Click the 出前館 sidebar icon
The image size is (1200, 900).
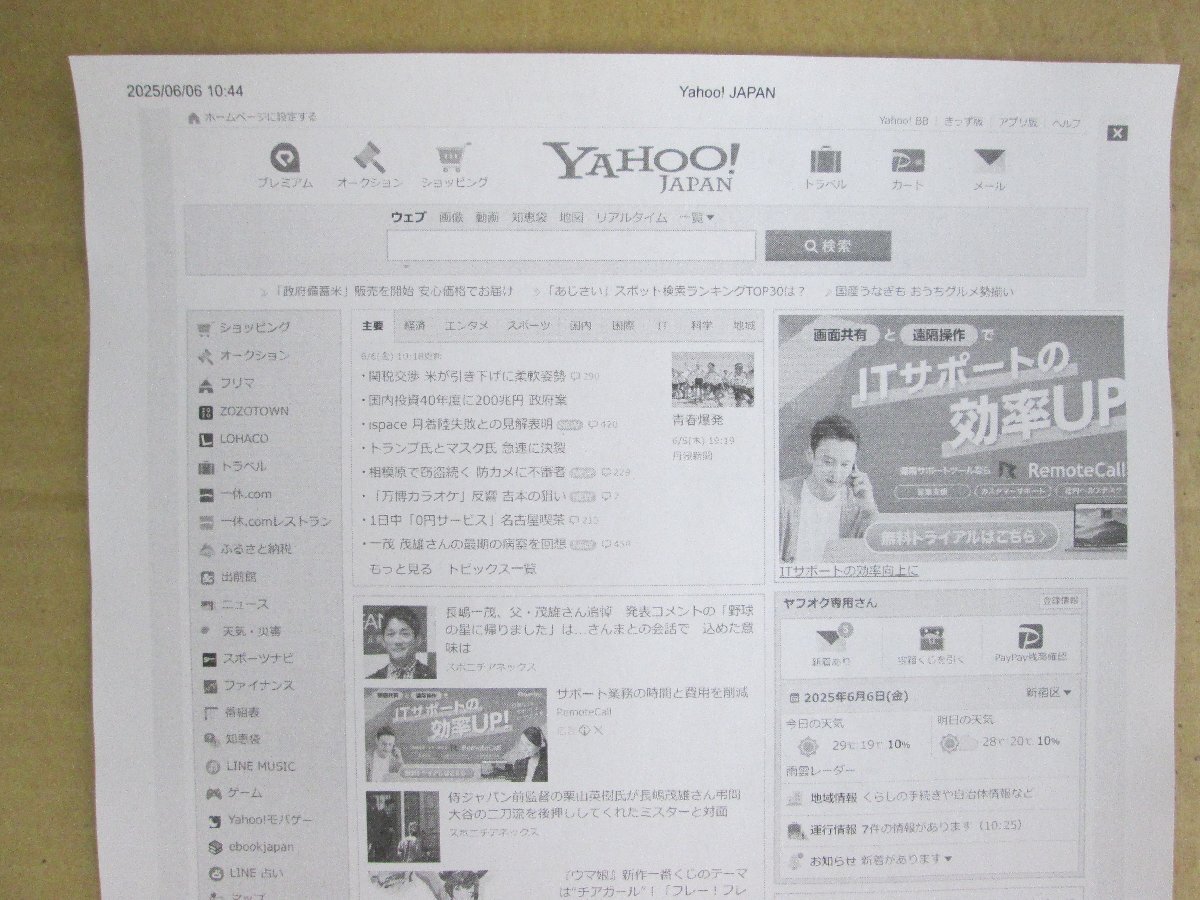[207, 578]
